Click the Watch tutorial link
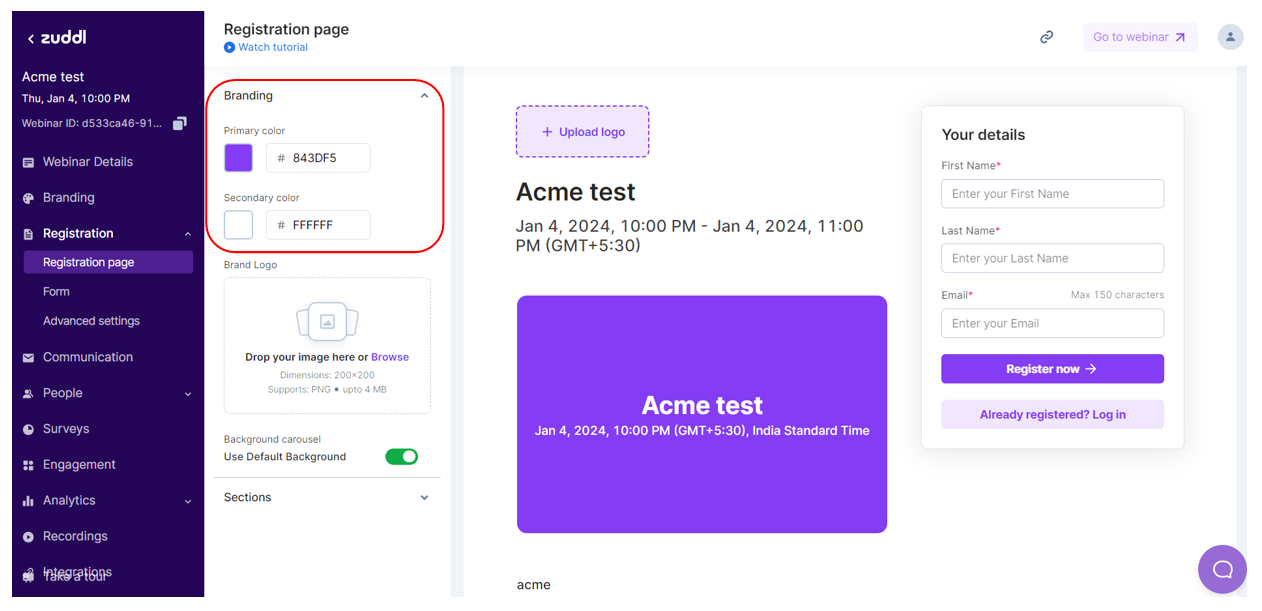 pyautogui.click(x=272, y=47)
